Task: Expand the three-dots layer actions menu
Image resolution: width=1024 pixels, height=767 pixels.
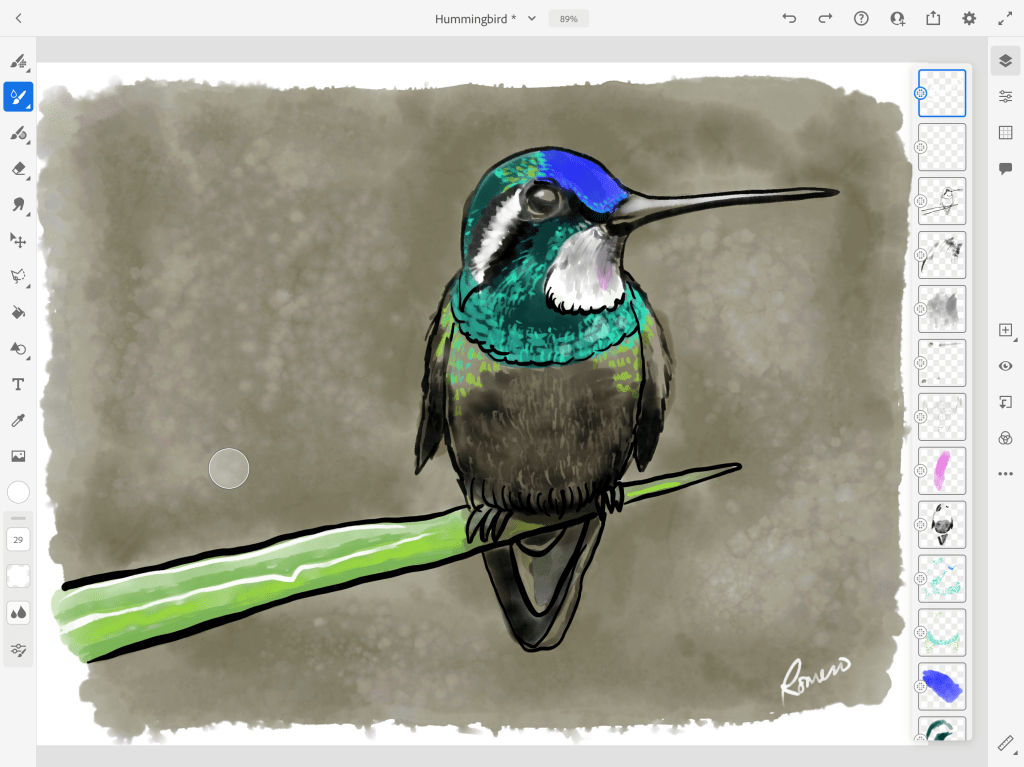Action: 1005,474
